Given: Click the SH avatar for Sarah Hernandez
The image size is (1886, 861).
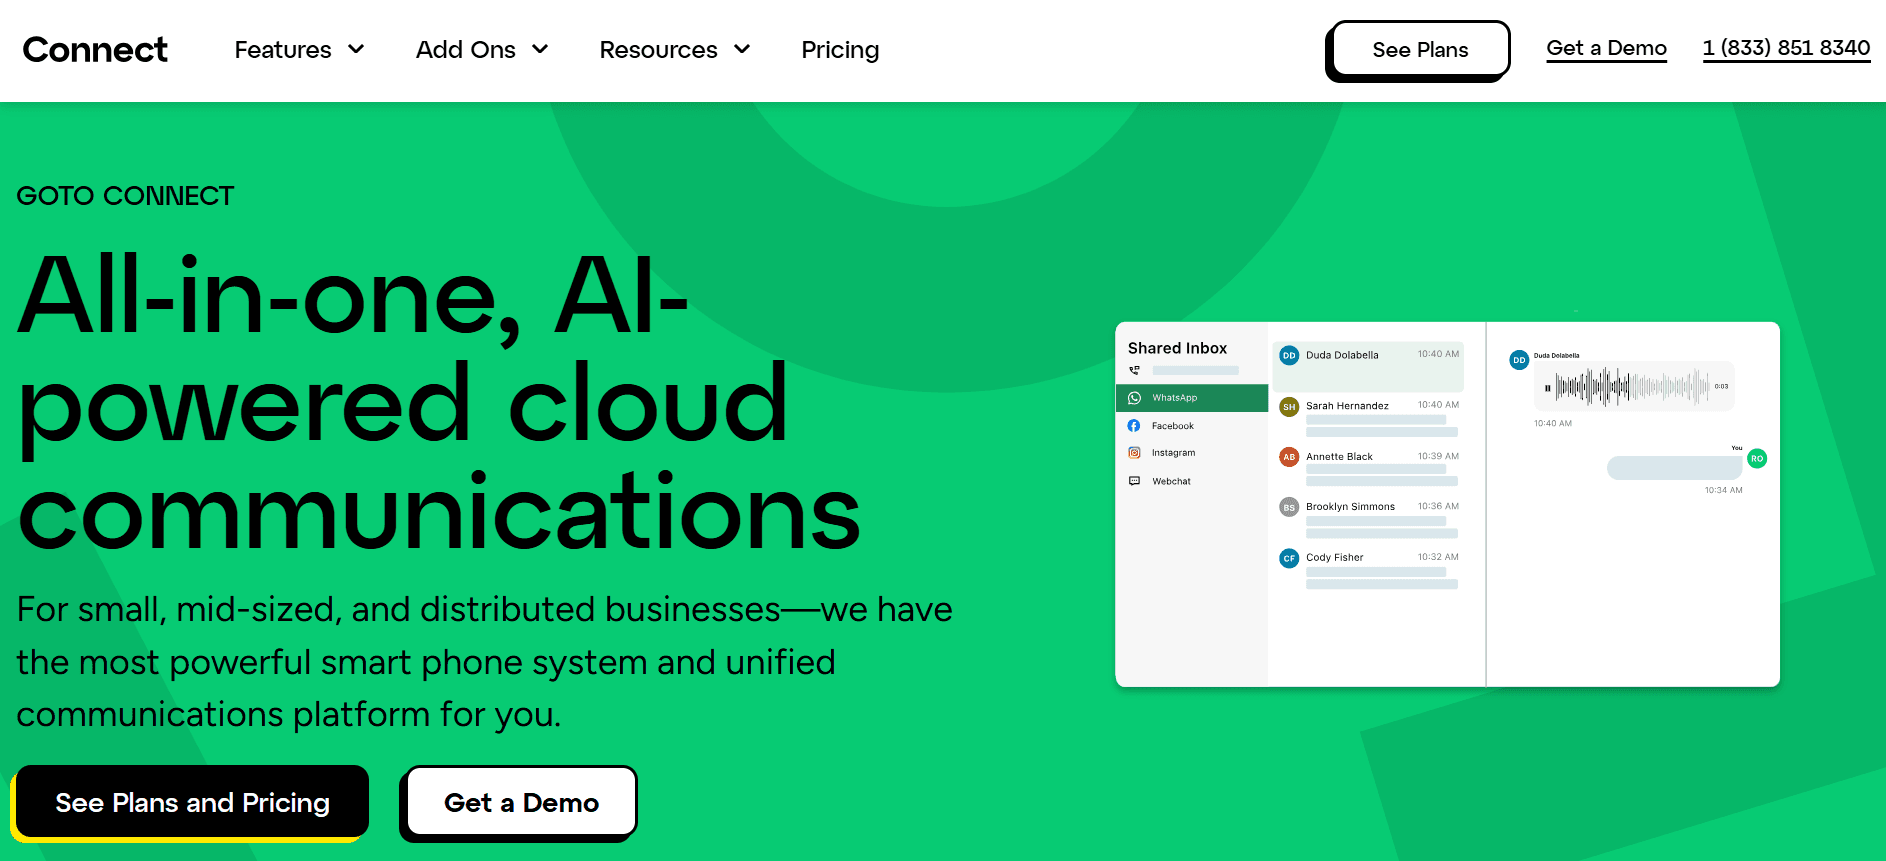Looking at the screenshot, I should (x=1289, y=407).
